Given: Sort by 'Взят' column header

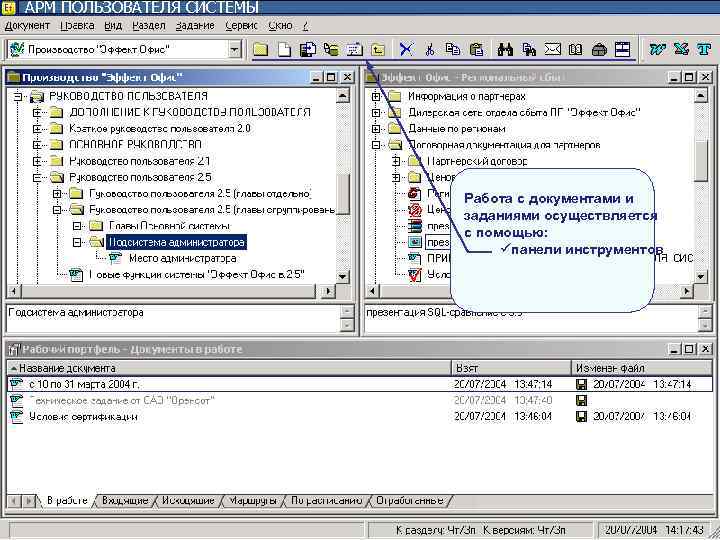Looking at the screenshot, I should point(511,368).
